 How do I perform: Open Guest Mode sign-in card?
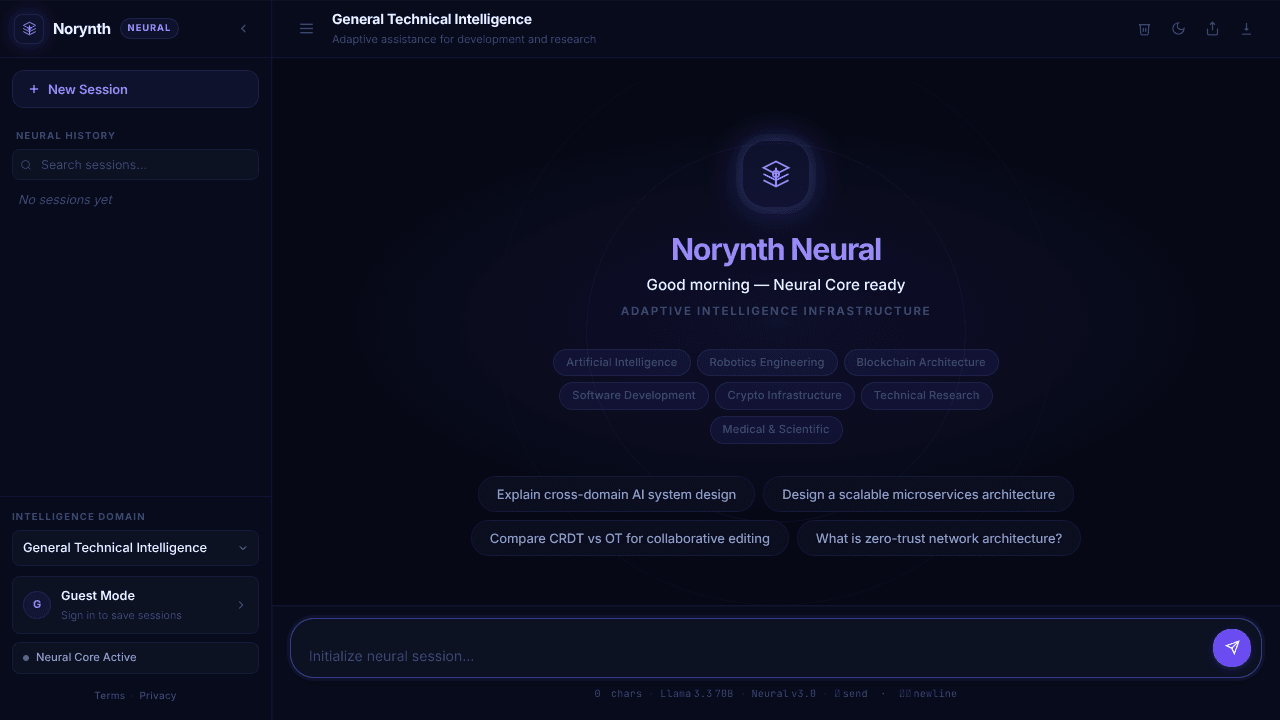(135, 605)
